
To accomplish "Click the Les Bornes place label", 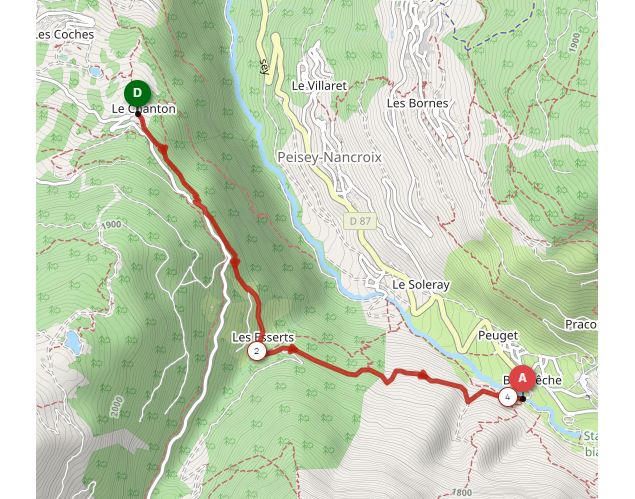I will pos(418,103).
